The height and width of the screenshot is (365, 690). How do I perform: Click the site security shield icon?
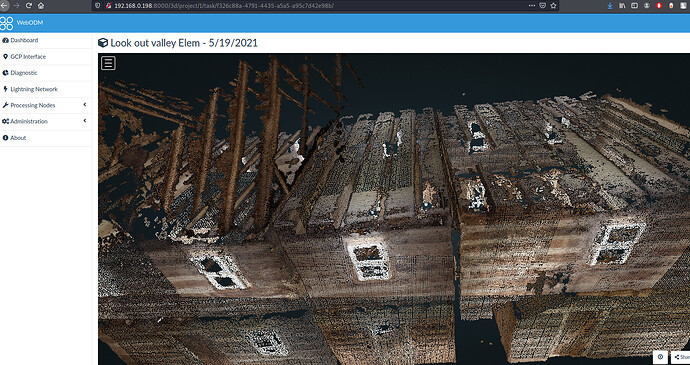pyautogui.click(x=98, y=6)
